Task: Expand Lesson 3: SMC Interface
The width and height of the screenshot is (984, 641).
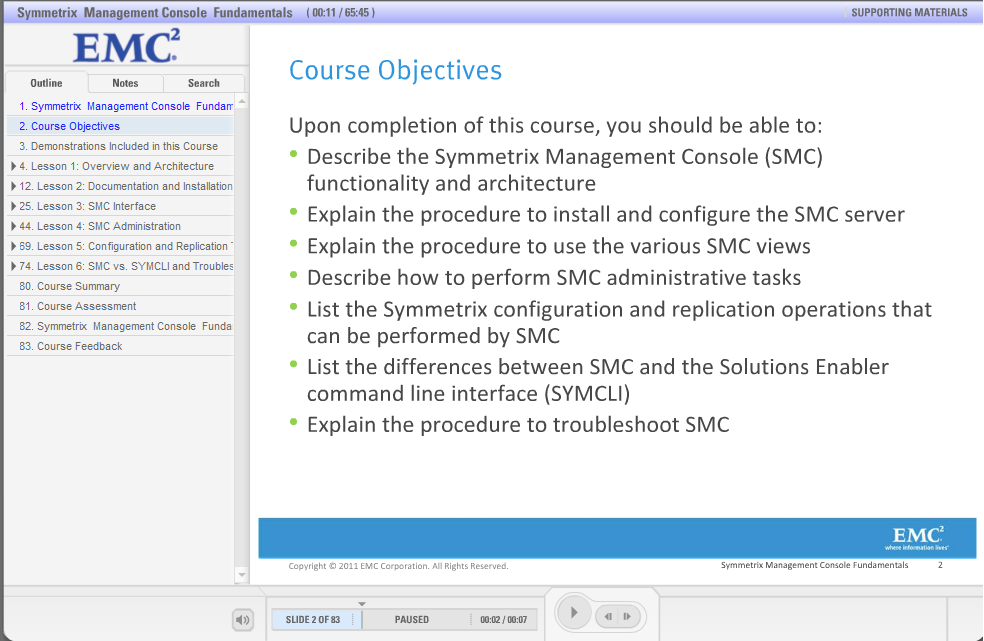Action: (13, 207)
